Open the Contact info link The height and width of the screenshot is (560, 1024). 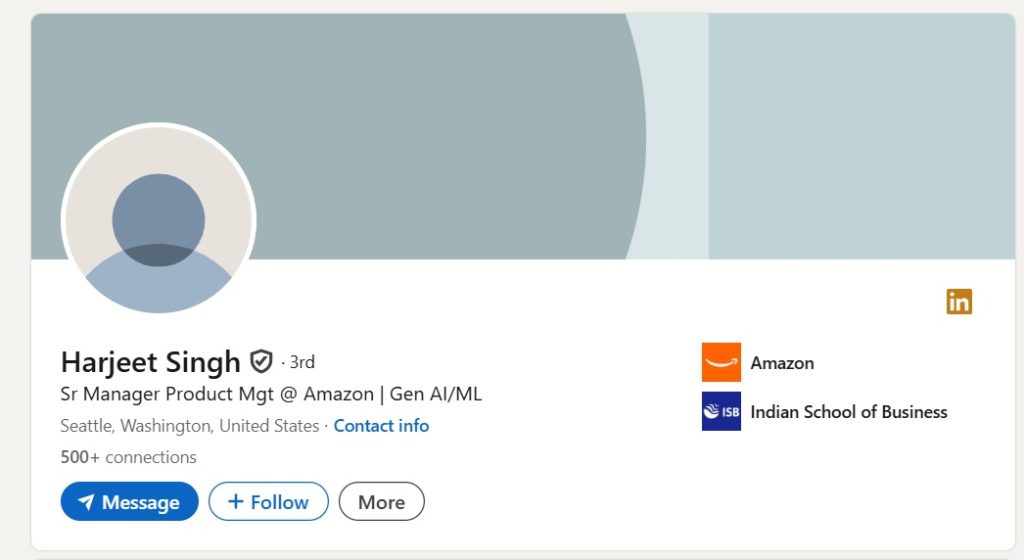coord(381,426)
